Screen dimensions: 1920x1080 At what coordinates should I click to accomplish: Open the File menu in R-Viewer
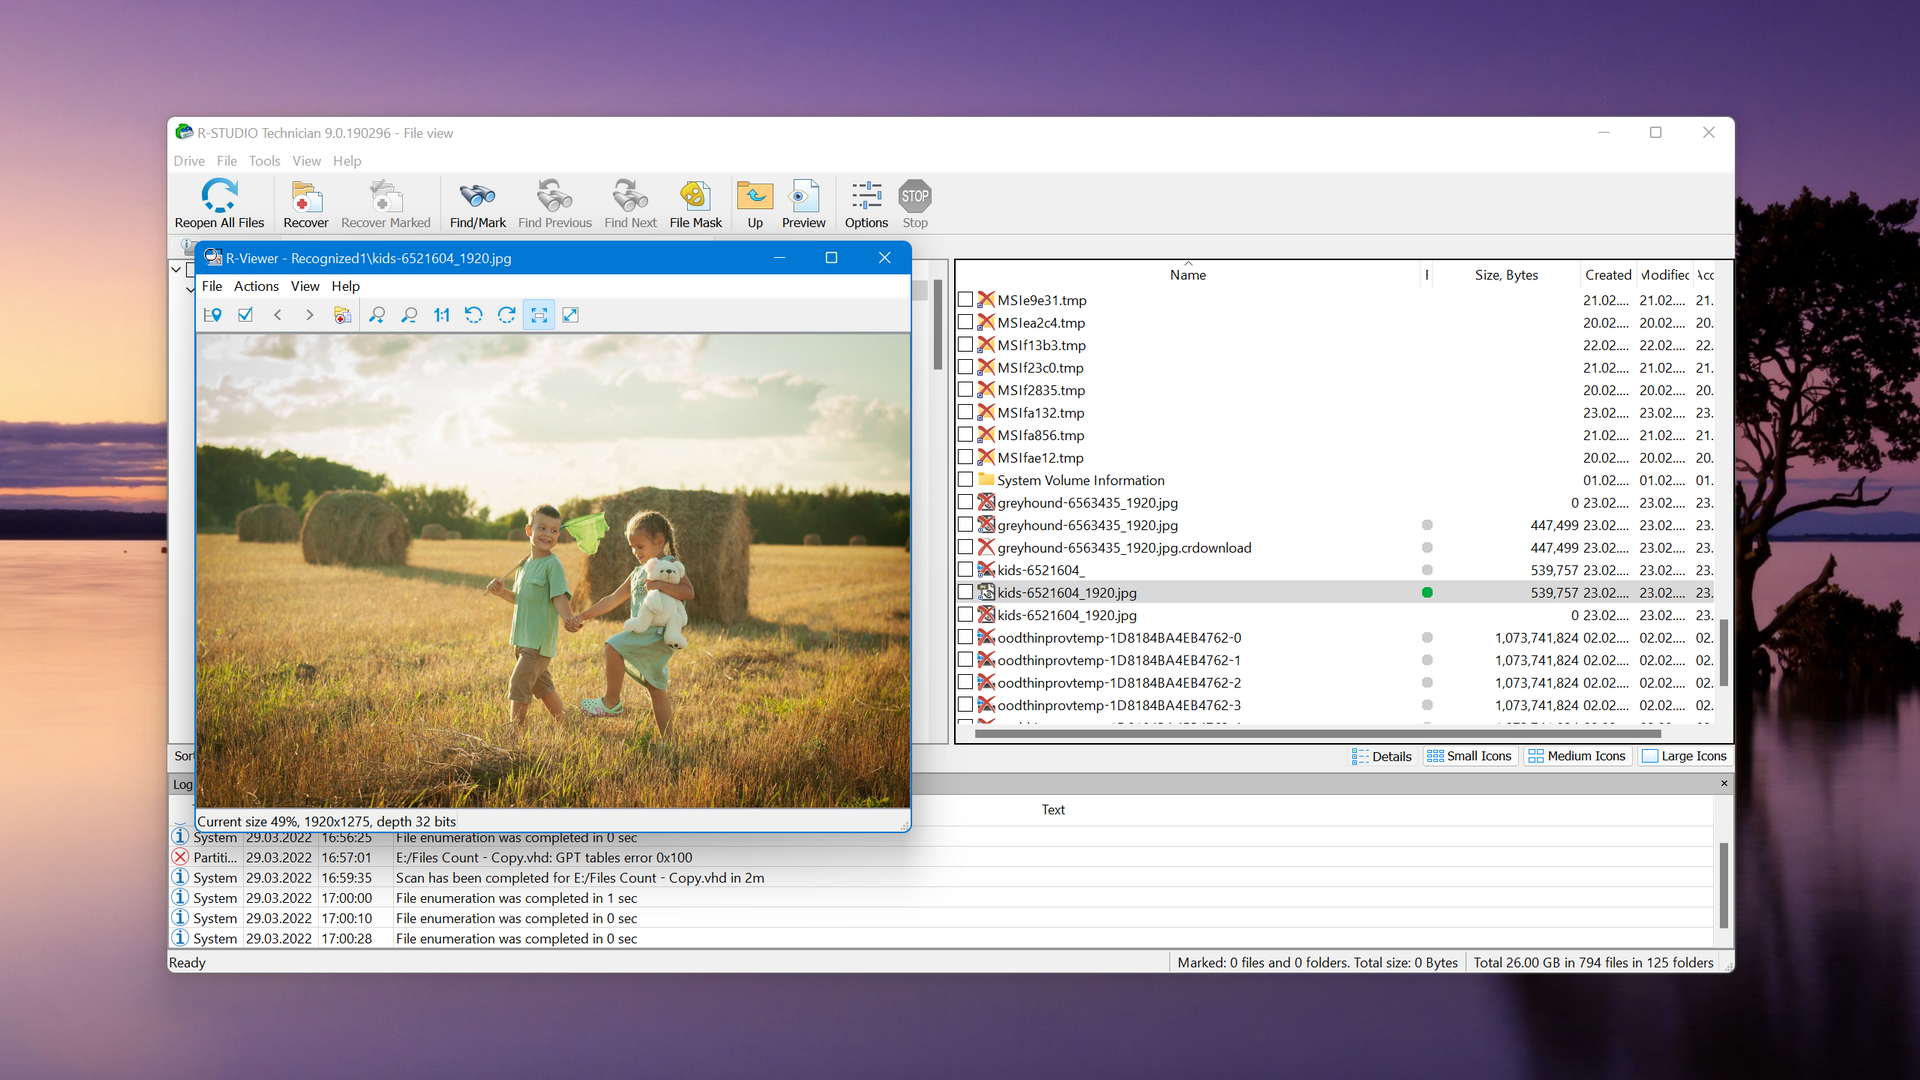212,286
